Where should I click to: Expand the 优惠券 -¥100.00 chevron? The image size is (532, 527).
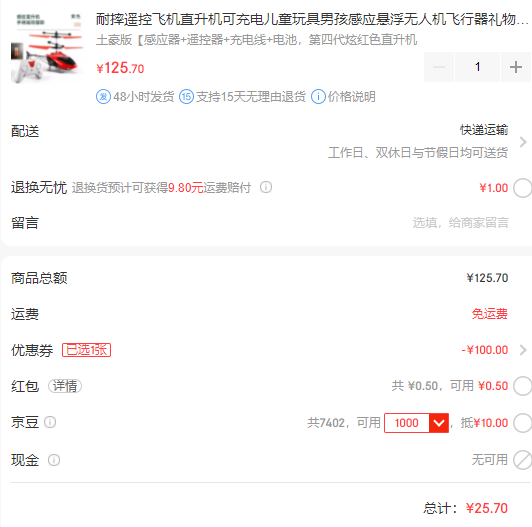click(523, 350)
